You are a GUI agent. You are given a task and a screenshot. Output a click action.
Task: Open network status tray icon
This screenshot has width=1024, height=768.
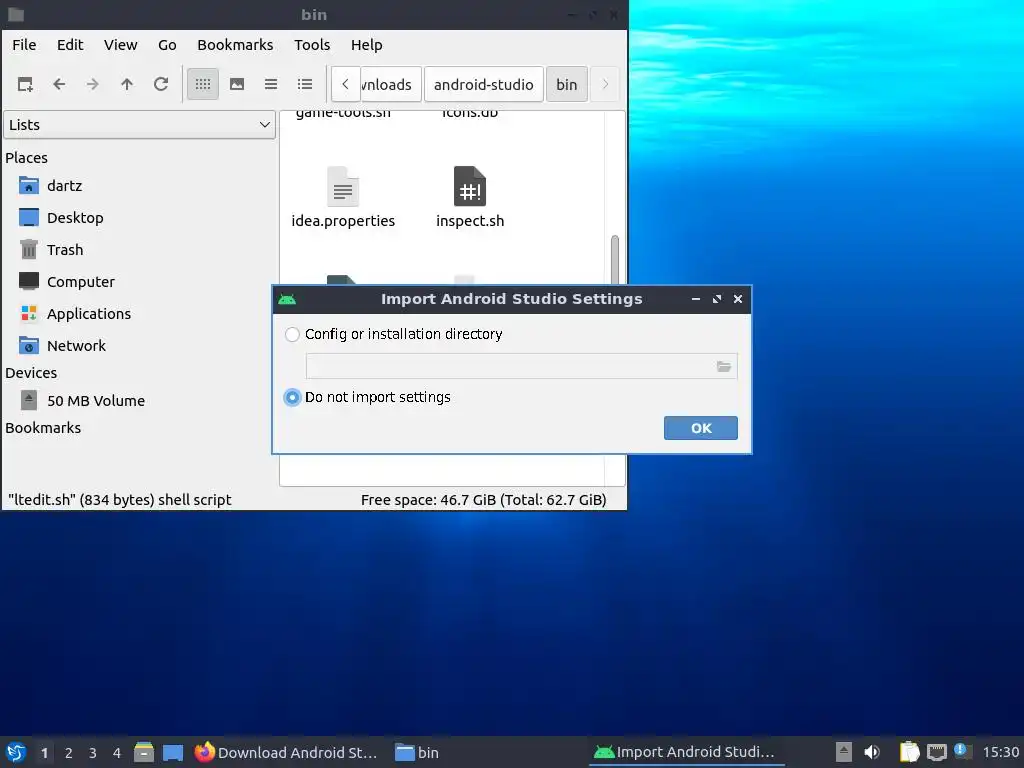(x=936, y=752)
